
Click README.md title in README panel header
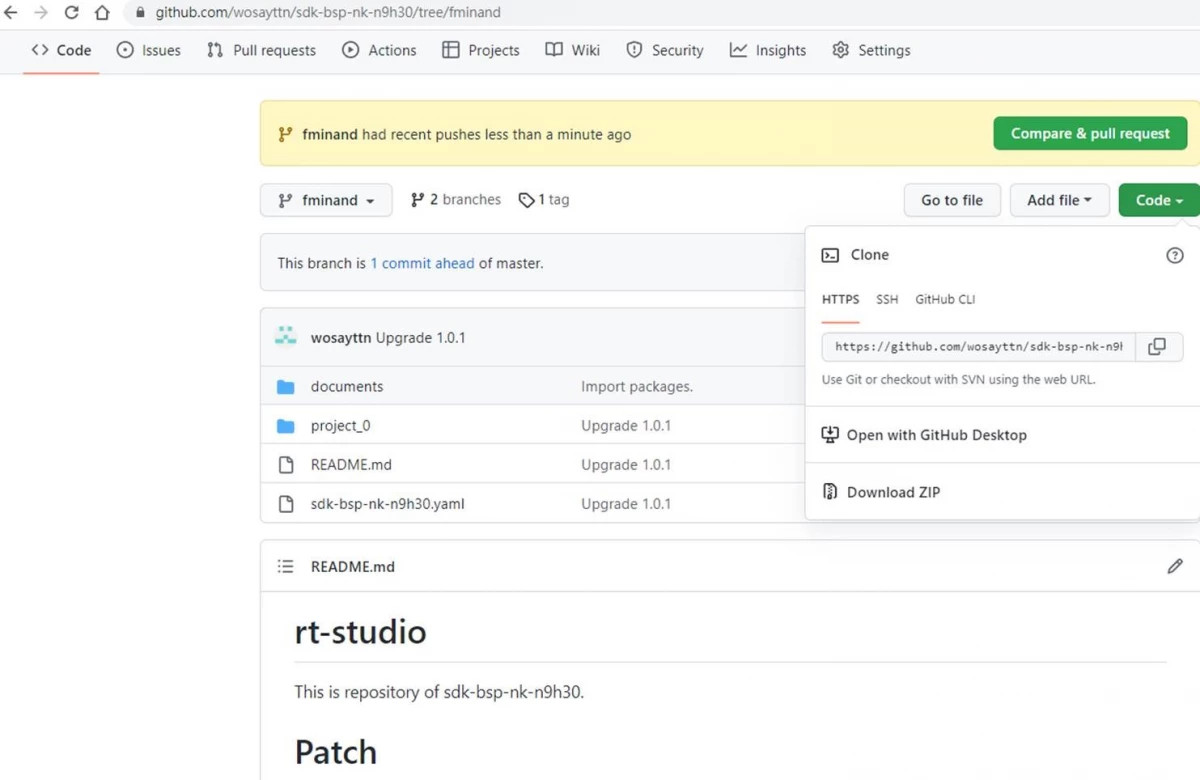[353, 566]
